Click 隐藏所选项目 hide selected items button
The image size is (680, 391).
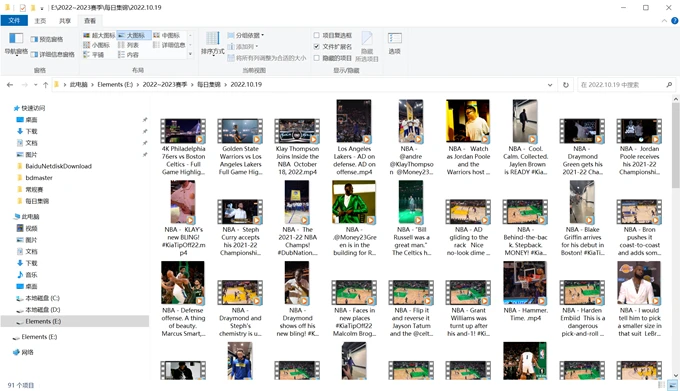(x=367, y=46)
